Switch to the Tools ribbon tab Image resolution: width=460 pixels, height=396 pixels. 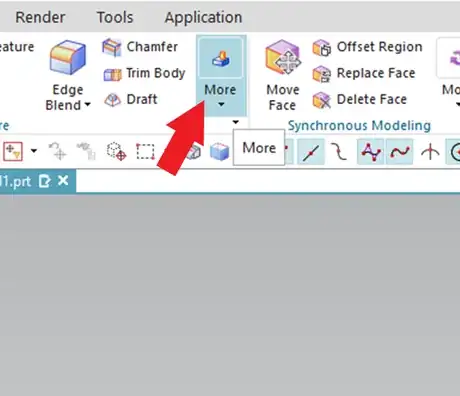115,17
